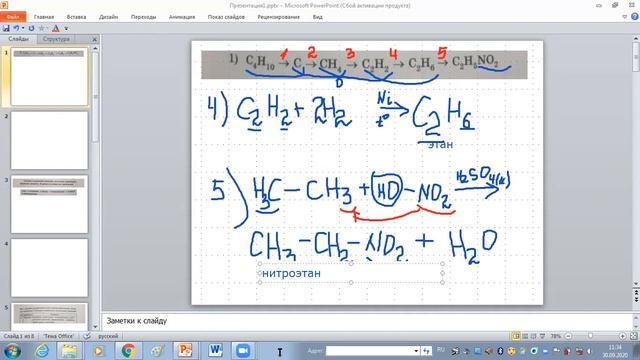Click the 'этан' label on slide
This screenshot has height=360, width=640.
440,144
